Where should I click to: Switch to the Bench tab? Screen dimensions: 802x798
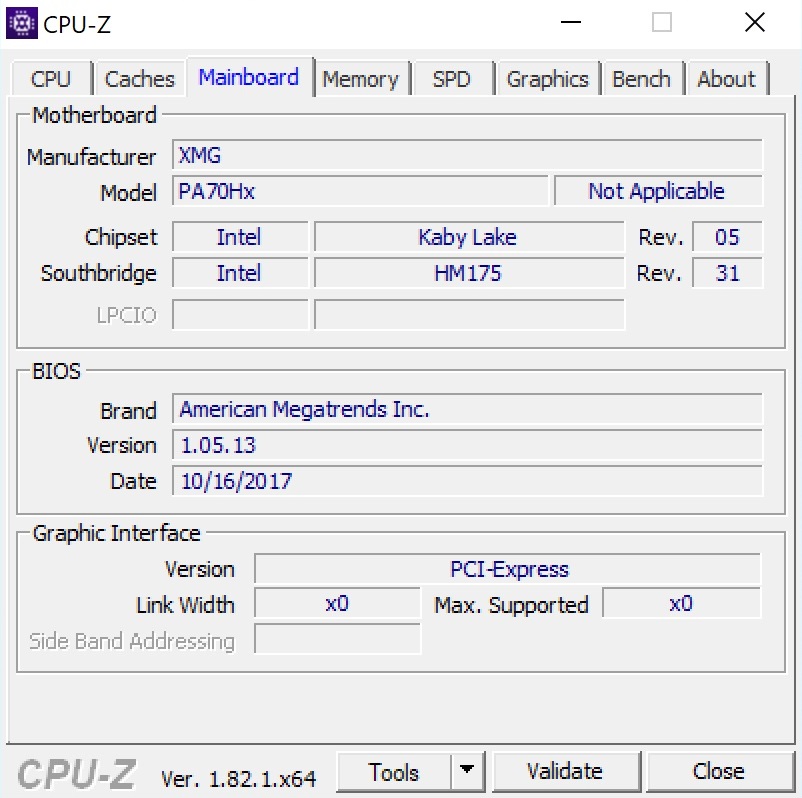pyautogui.click(x=642, y=79)
